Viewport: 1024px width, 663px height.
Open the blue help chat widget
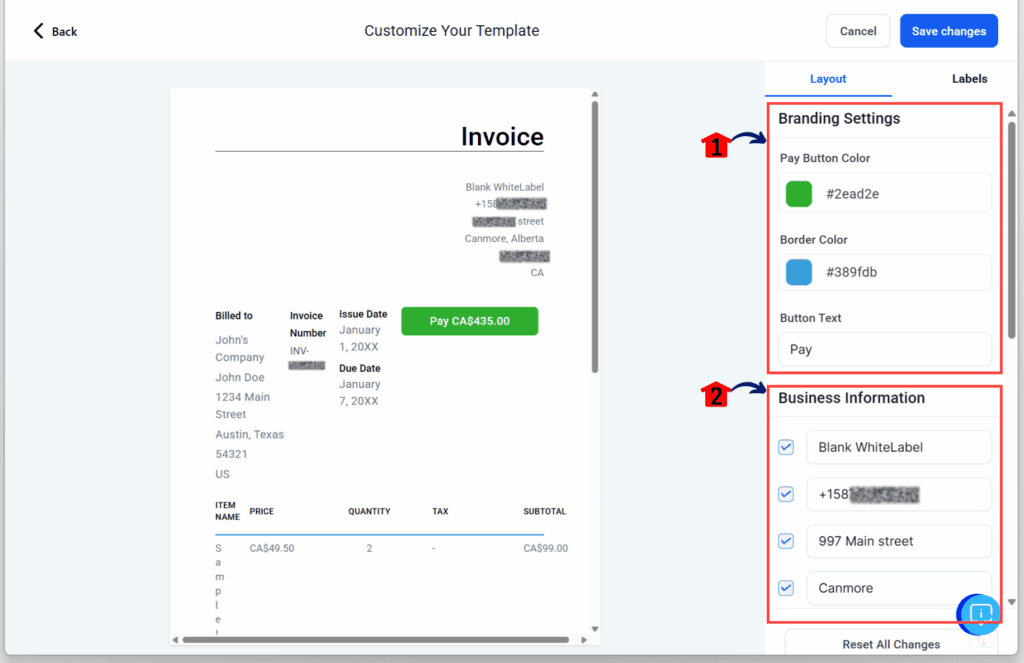coord(980,613)
